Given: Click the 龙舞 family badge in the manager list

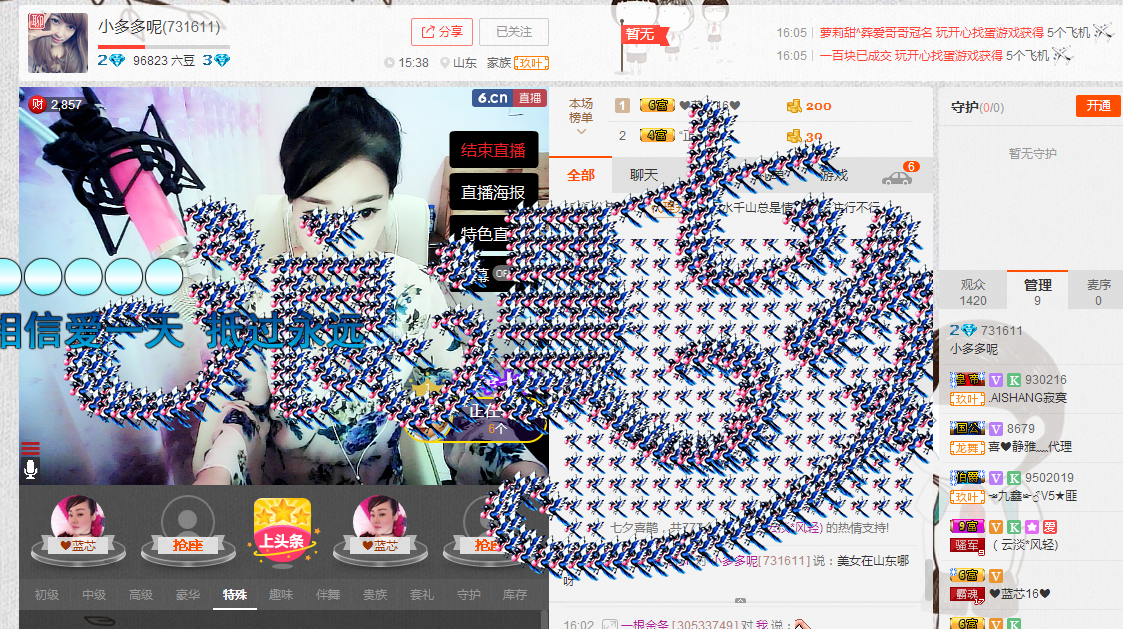Looking at the screenshot, I should click(967, 448).
